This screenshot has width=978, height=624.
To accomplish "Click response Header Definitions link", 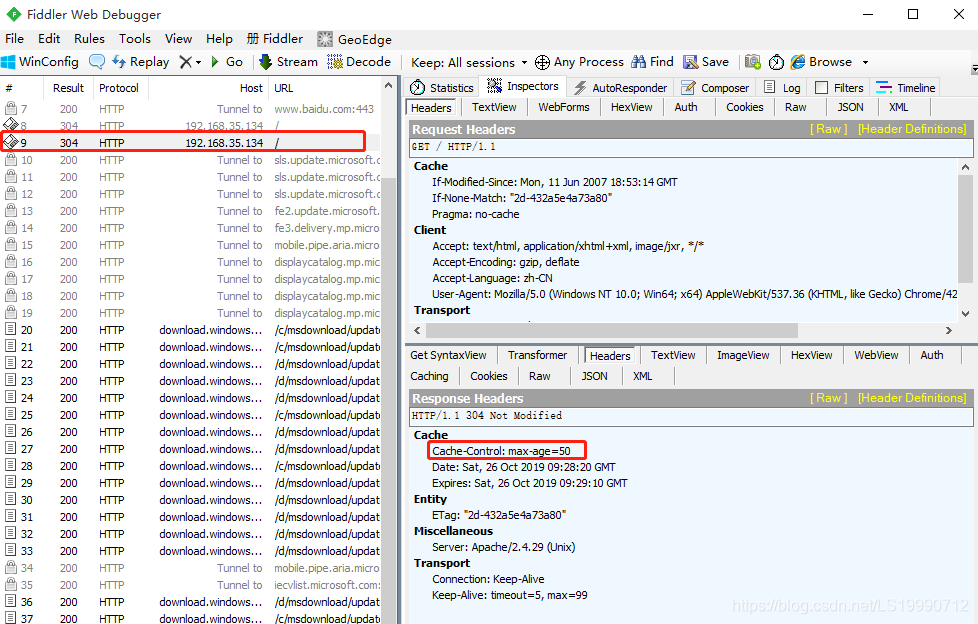I will (913, 398).
